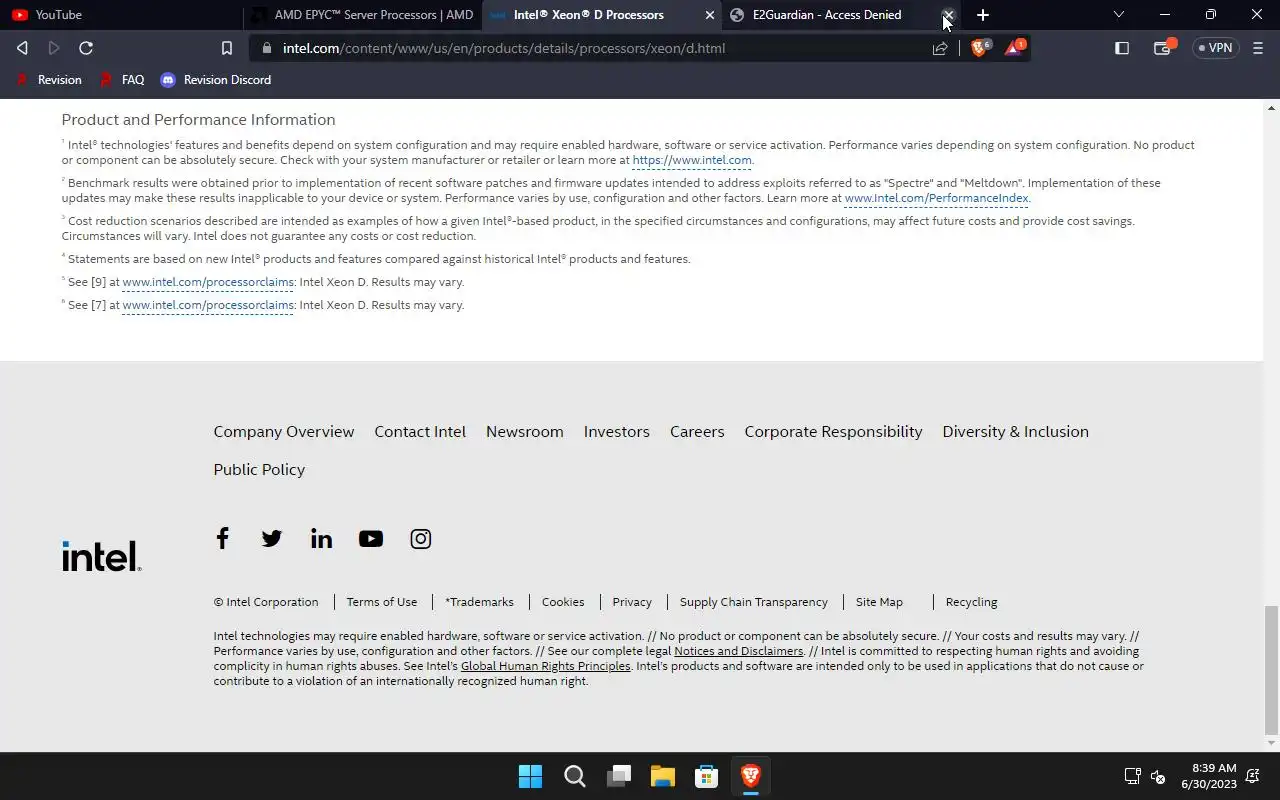Click Brave browser taskbar icon

751,776
